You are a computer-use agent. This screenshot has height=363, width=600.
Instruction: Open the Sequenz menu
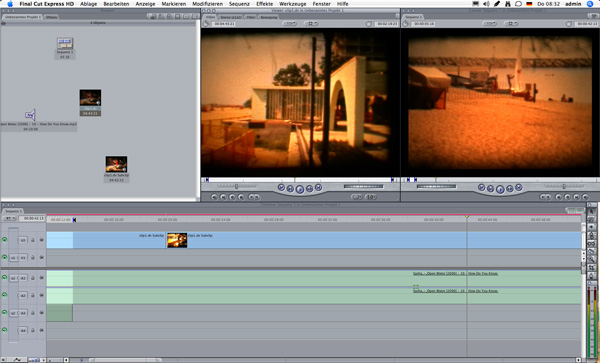(x=239, y=4)
